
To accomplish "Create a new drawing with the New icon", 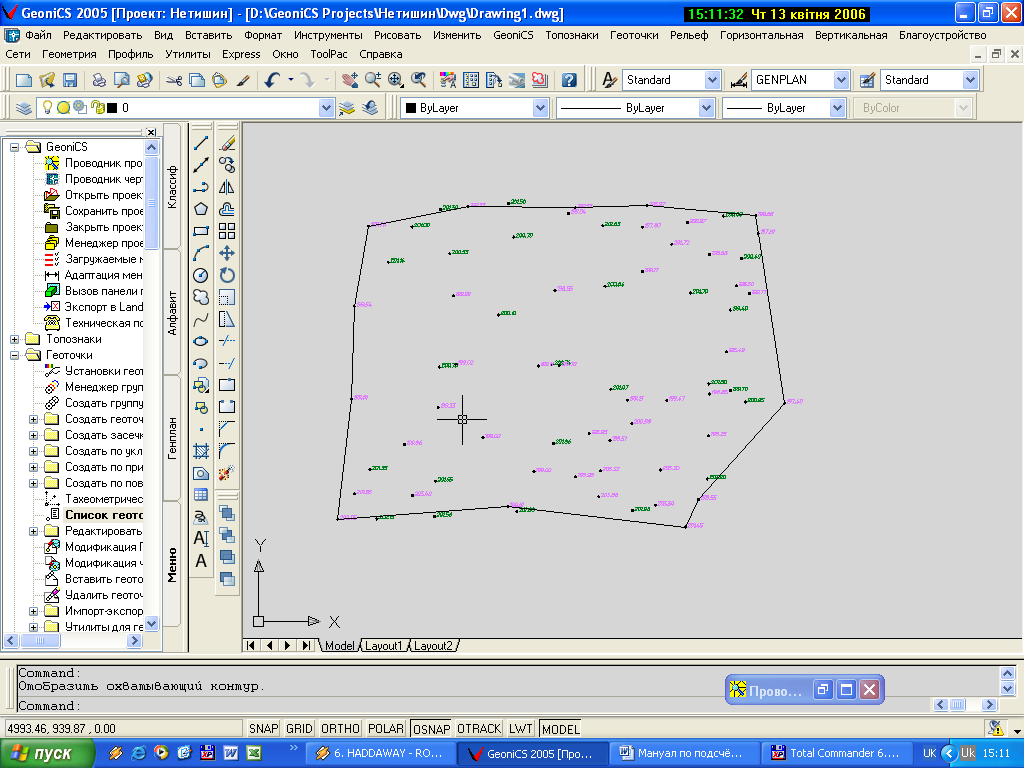I will coord(24,80).
